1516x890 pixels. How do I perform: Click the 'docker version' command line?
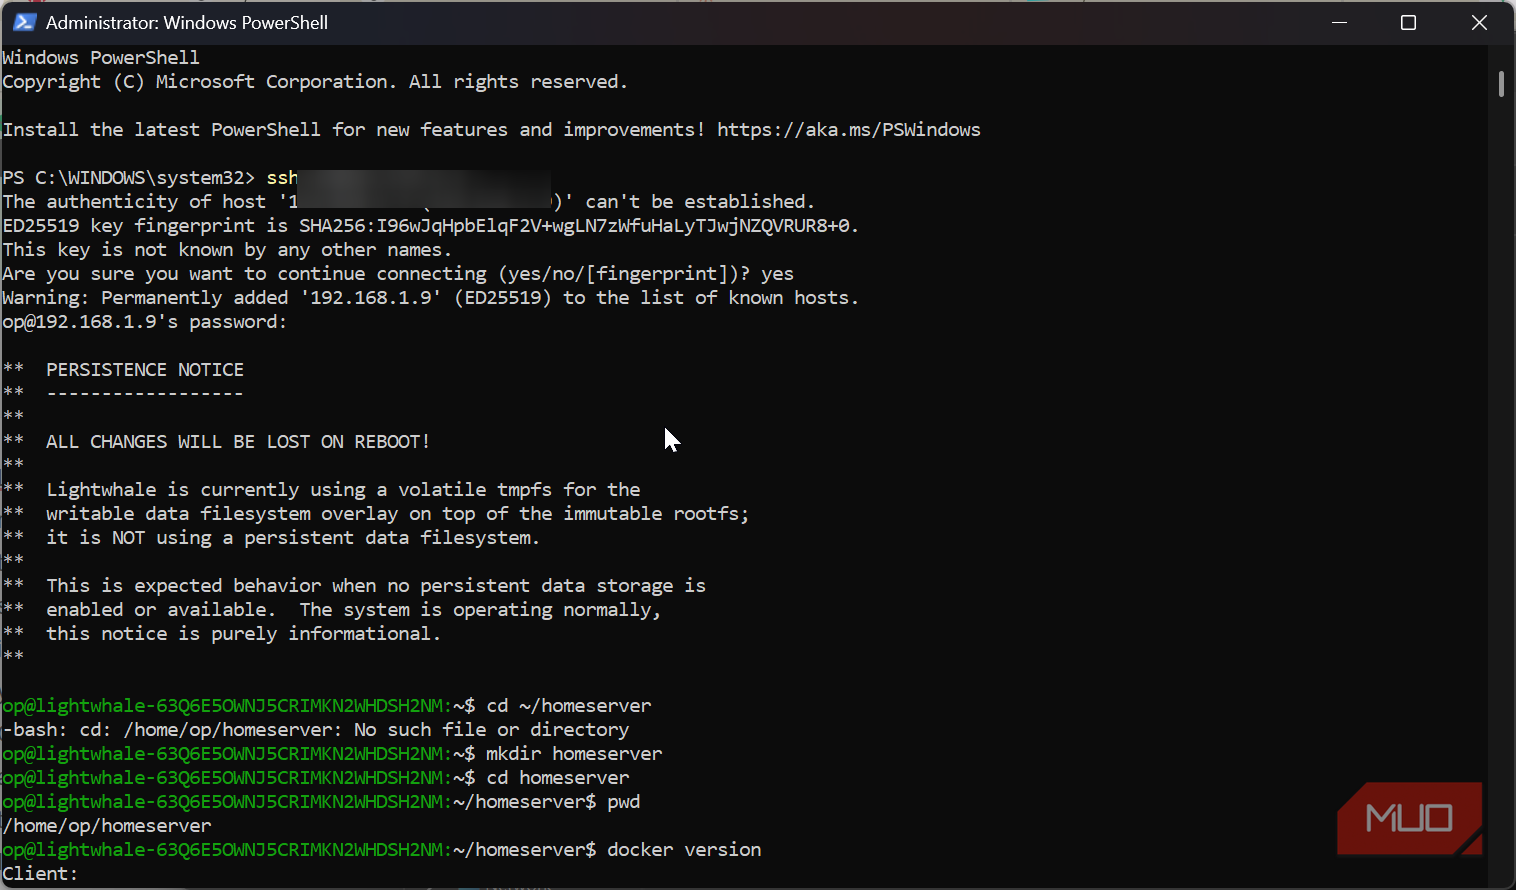point(382,850)
